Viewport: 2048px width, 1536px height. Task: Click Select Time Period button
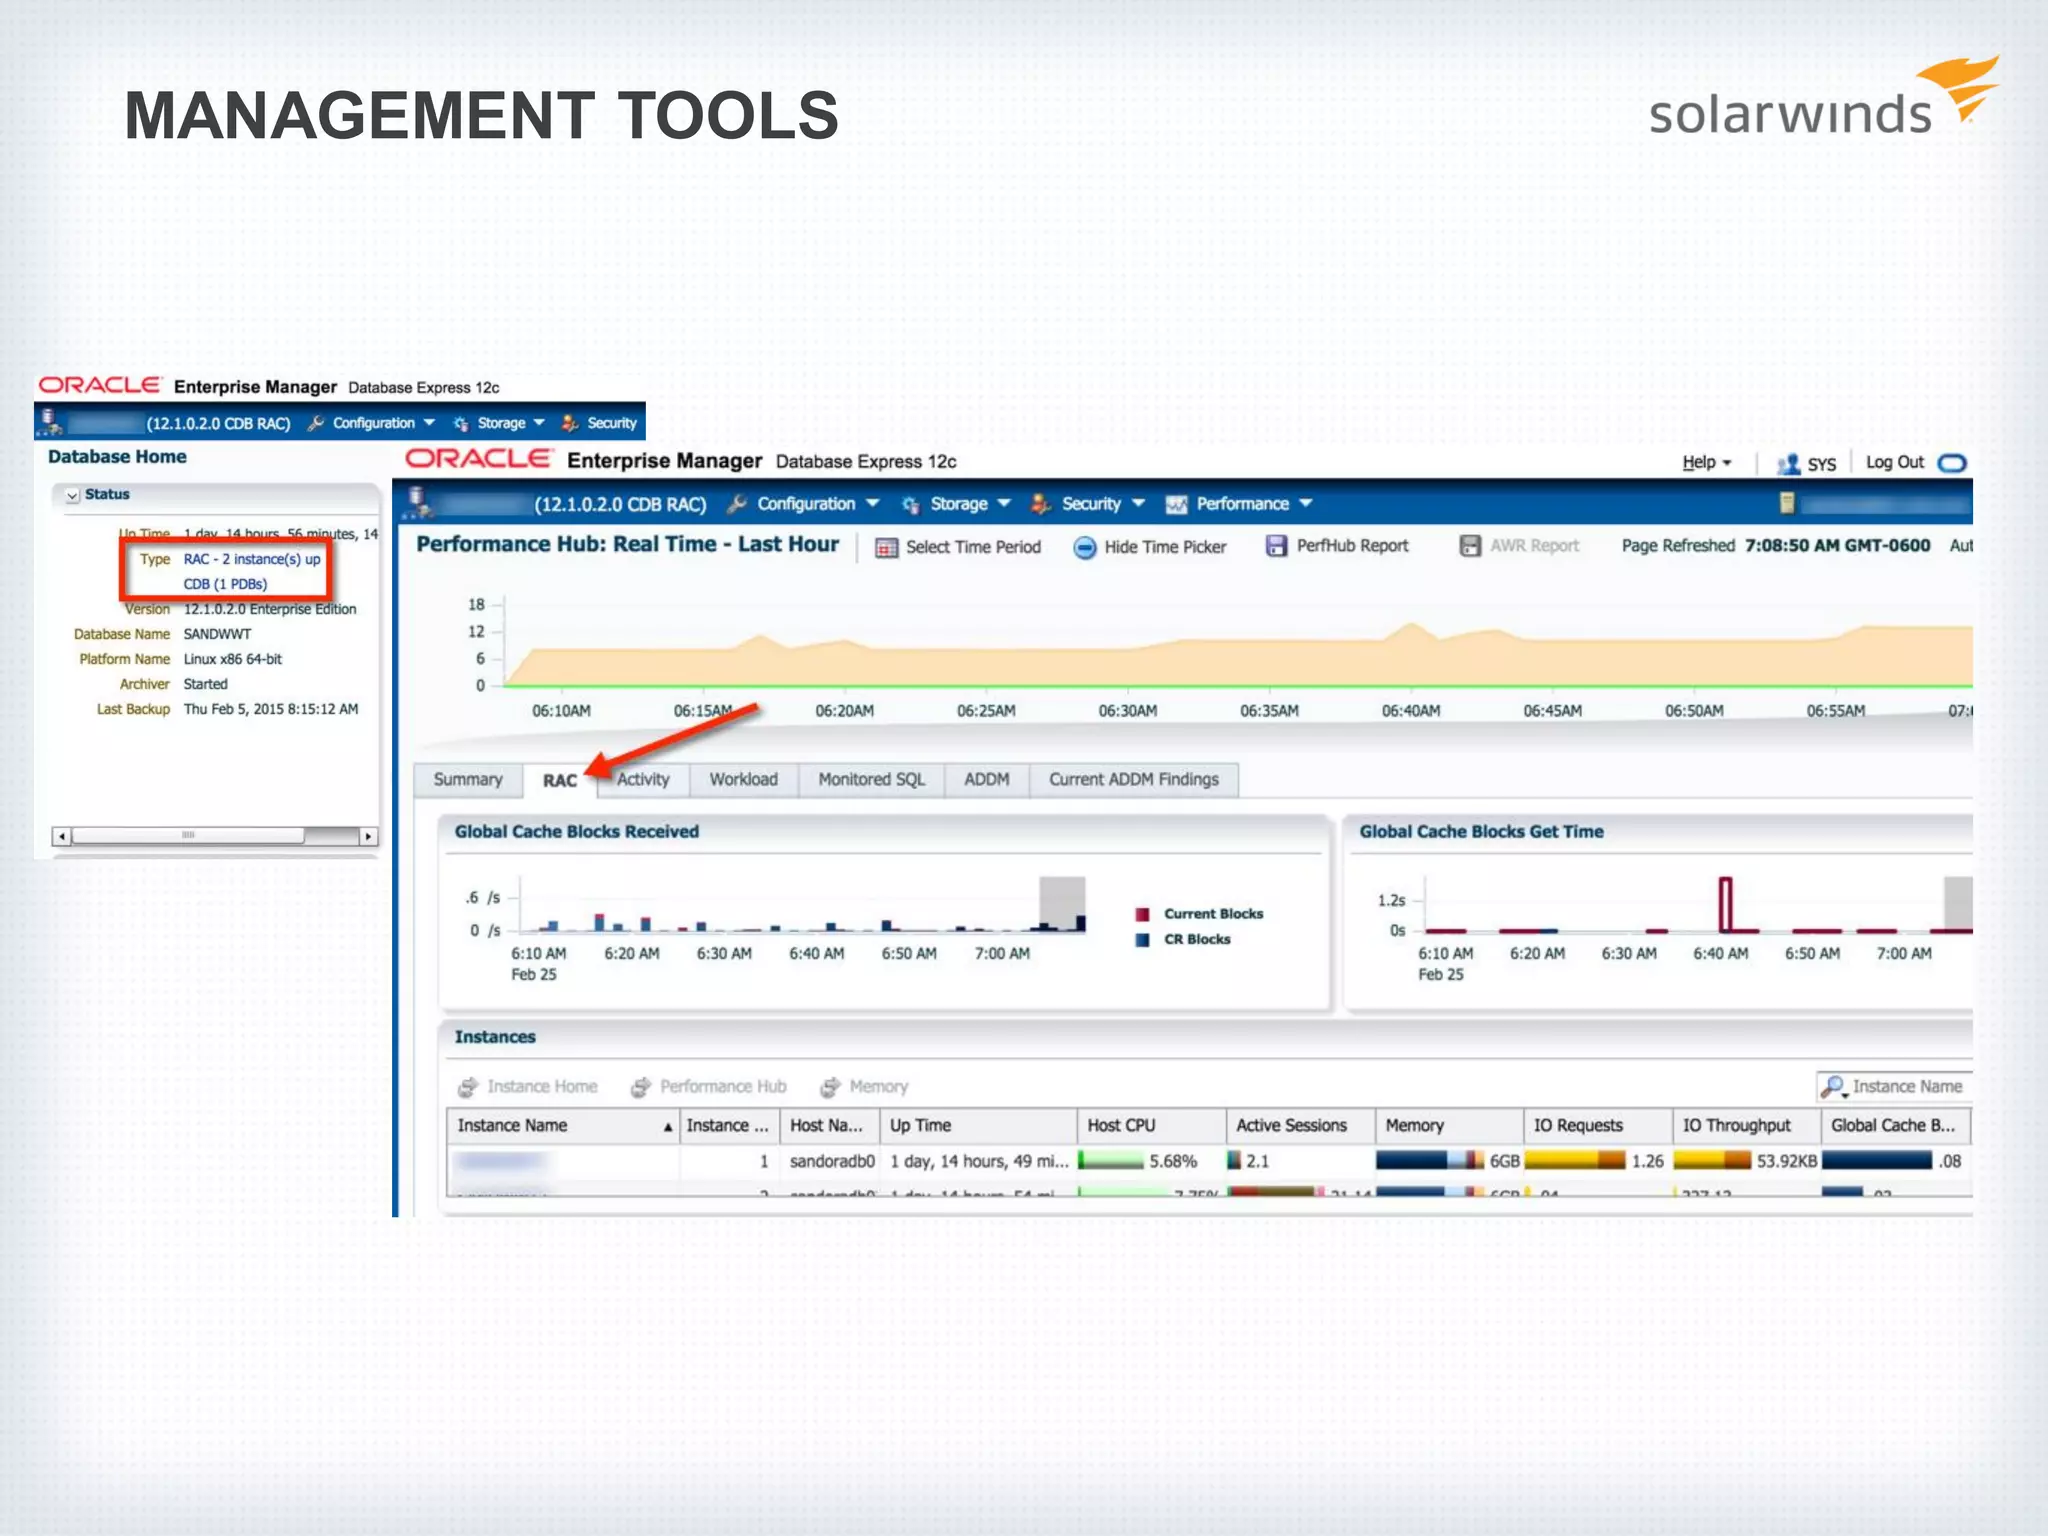tap(958, 547)
